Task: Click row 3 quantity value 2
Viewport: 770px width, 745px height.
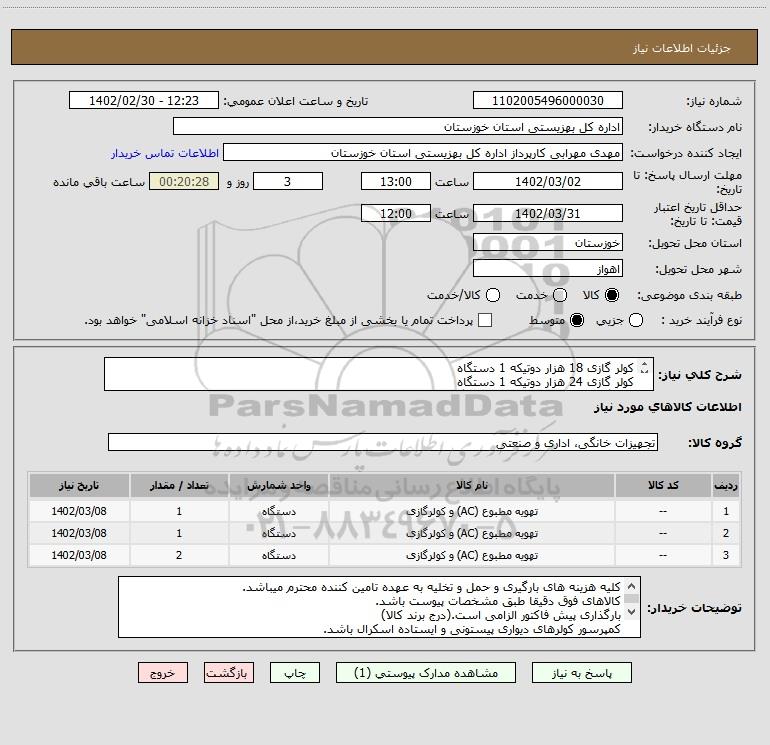Action: (179, 555)
